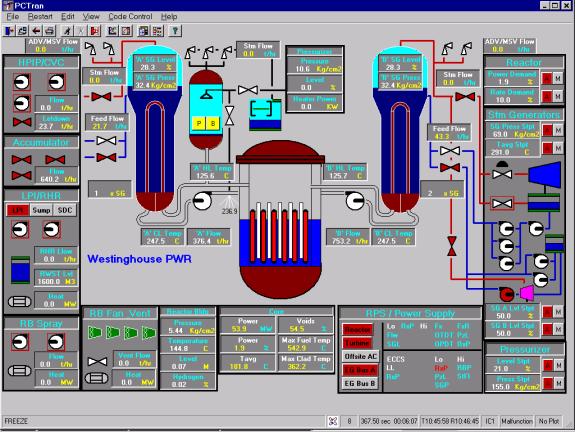The height and width of the screenshot is (432, 575).
Task: Switch Rate Demand to manual M
Action: coord(558,96)
